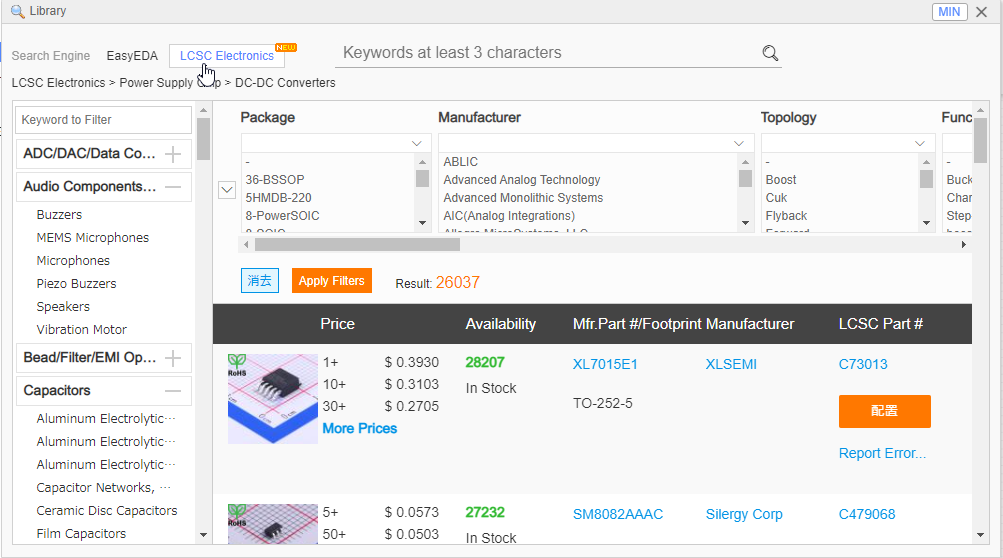Click SM8082AAAC product thumbnail image

[x=272, y=524]
